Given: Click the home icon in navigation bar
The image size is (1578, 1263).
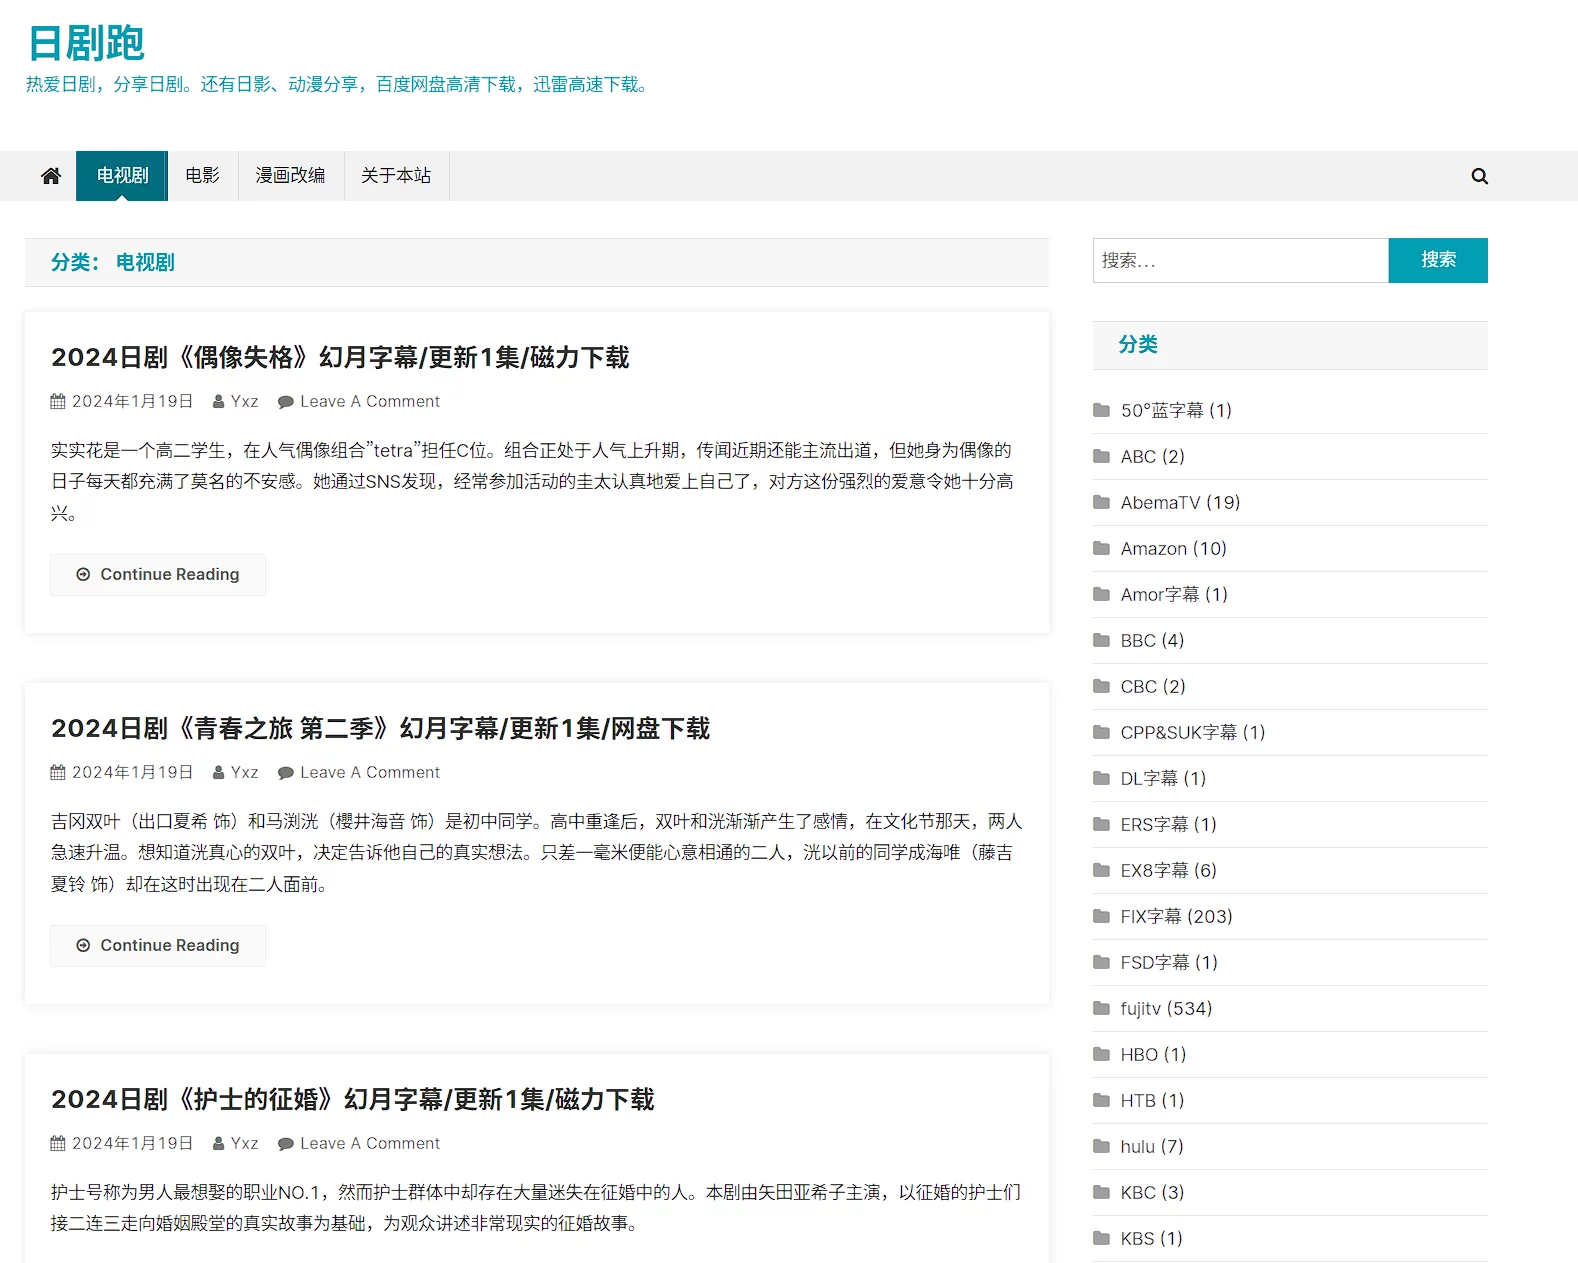Looking at the screenshot, I should point(51,176).
